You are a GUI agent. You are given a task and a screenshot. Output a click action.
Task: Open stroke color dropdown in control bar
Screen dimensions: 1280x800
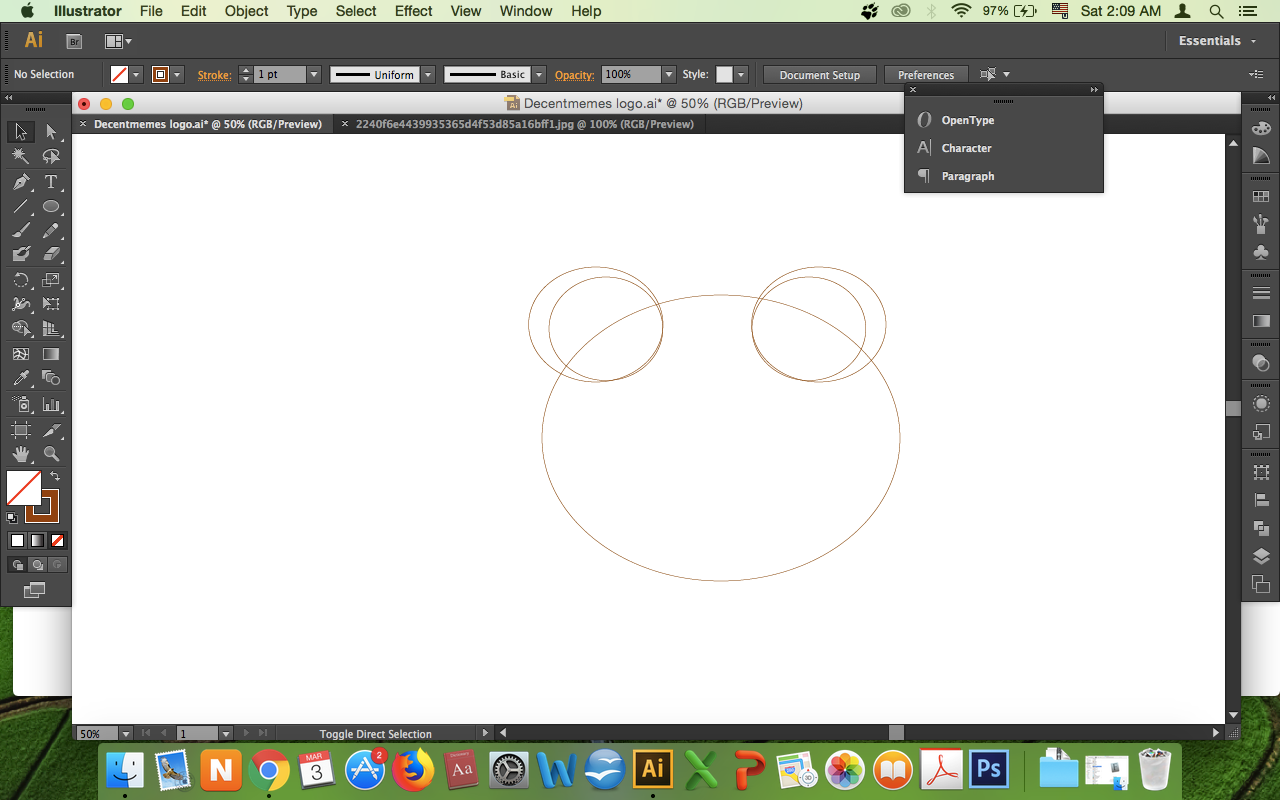click(x=177, y=75)
